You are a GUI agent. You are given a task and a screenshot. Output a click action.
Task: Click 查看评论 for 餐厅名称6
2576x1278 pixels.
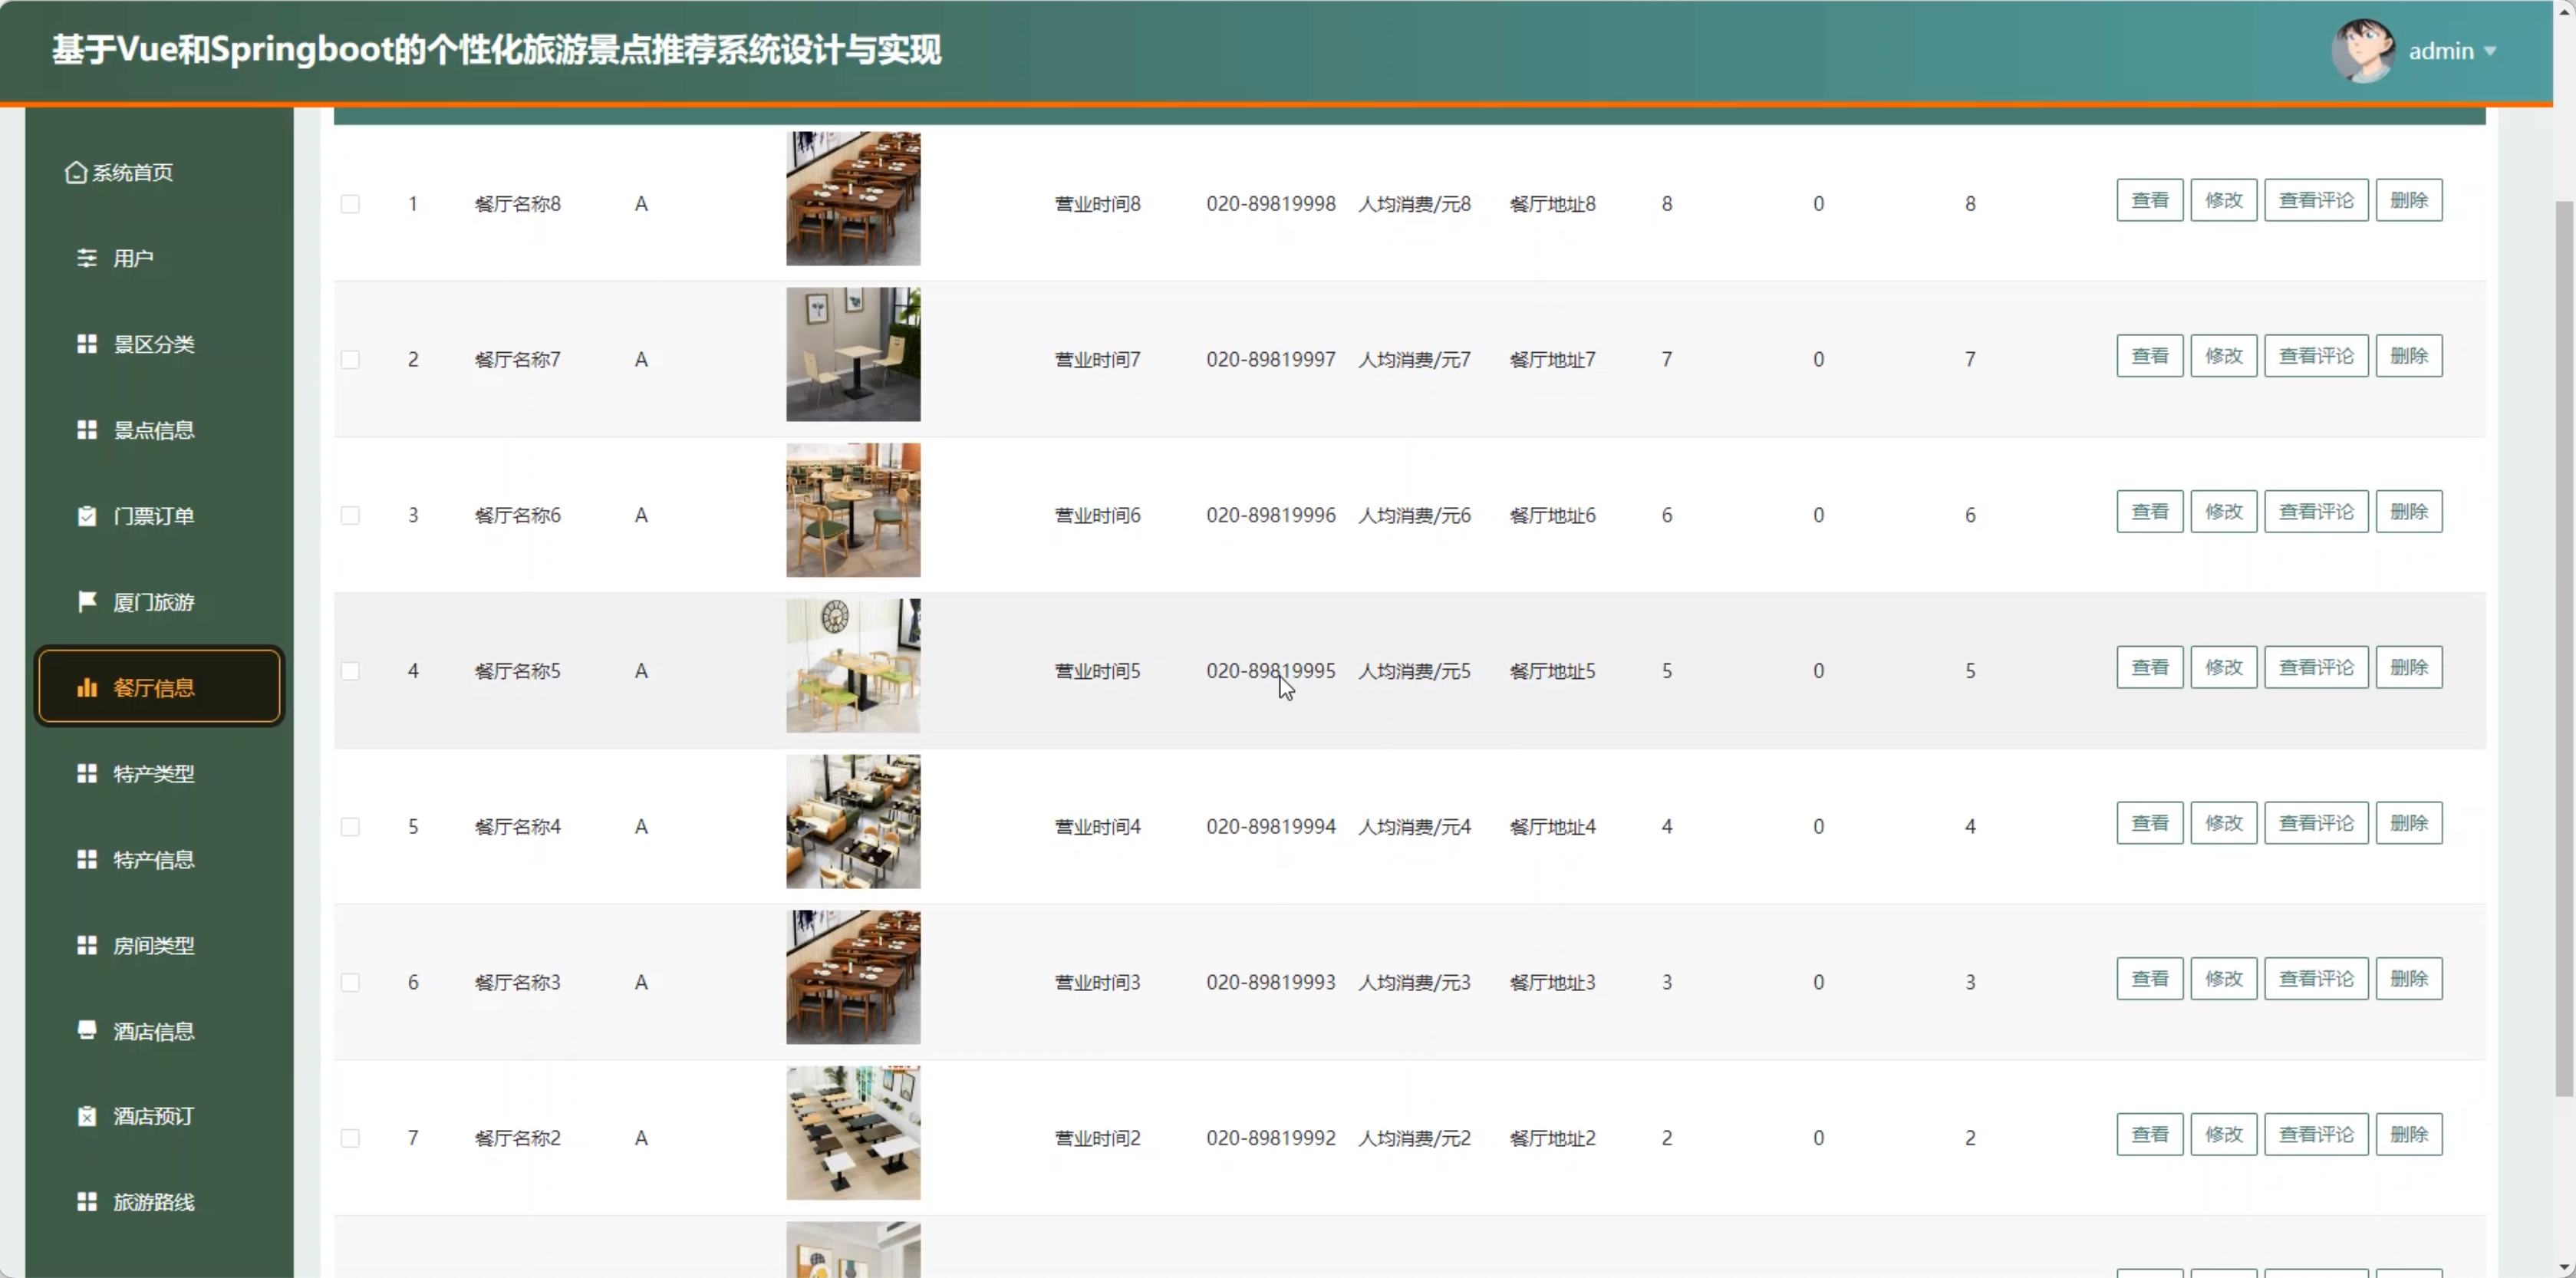2316,512
